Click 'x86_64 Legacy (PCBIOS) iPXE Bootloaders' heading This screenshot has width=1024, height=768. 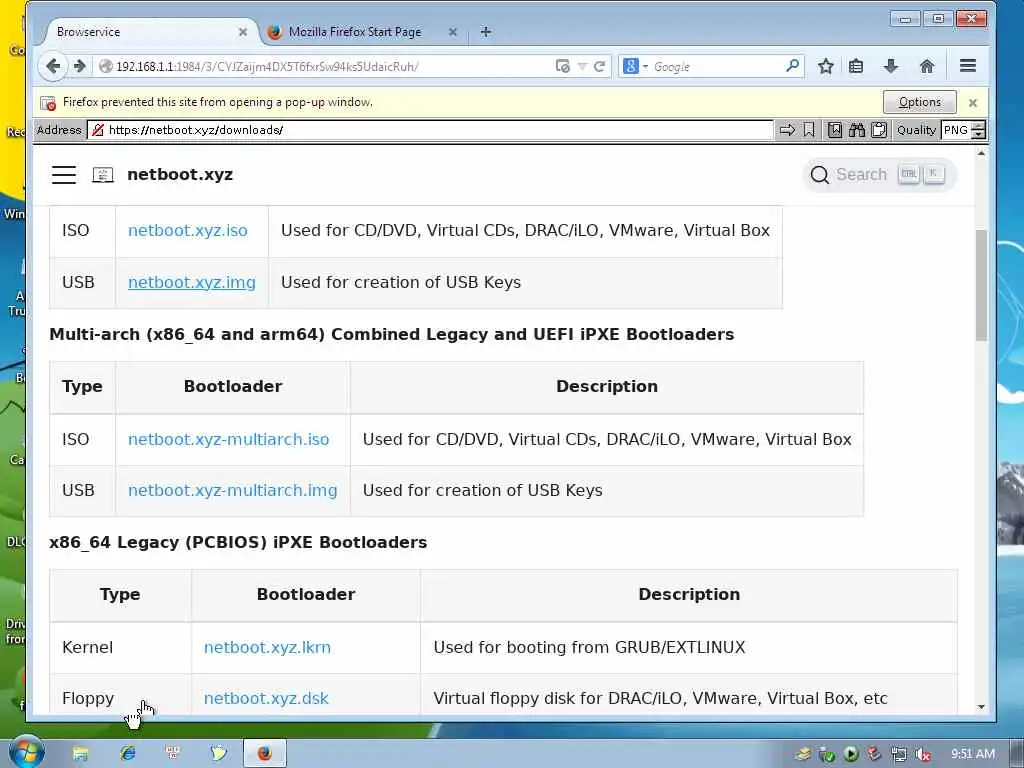click(238, 543)
